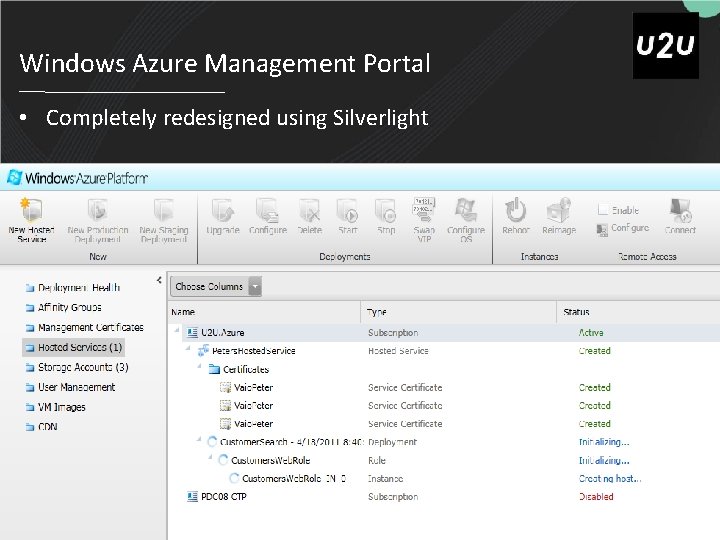Select the CustomersWebRole_IN_0 instance row

point(444,478)
